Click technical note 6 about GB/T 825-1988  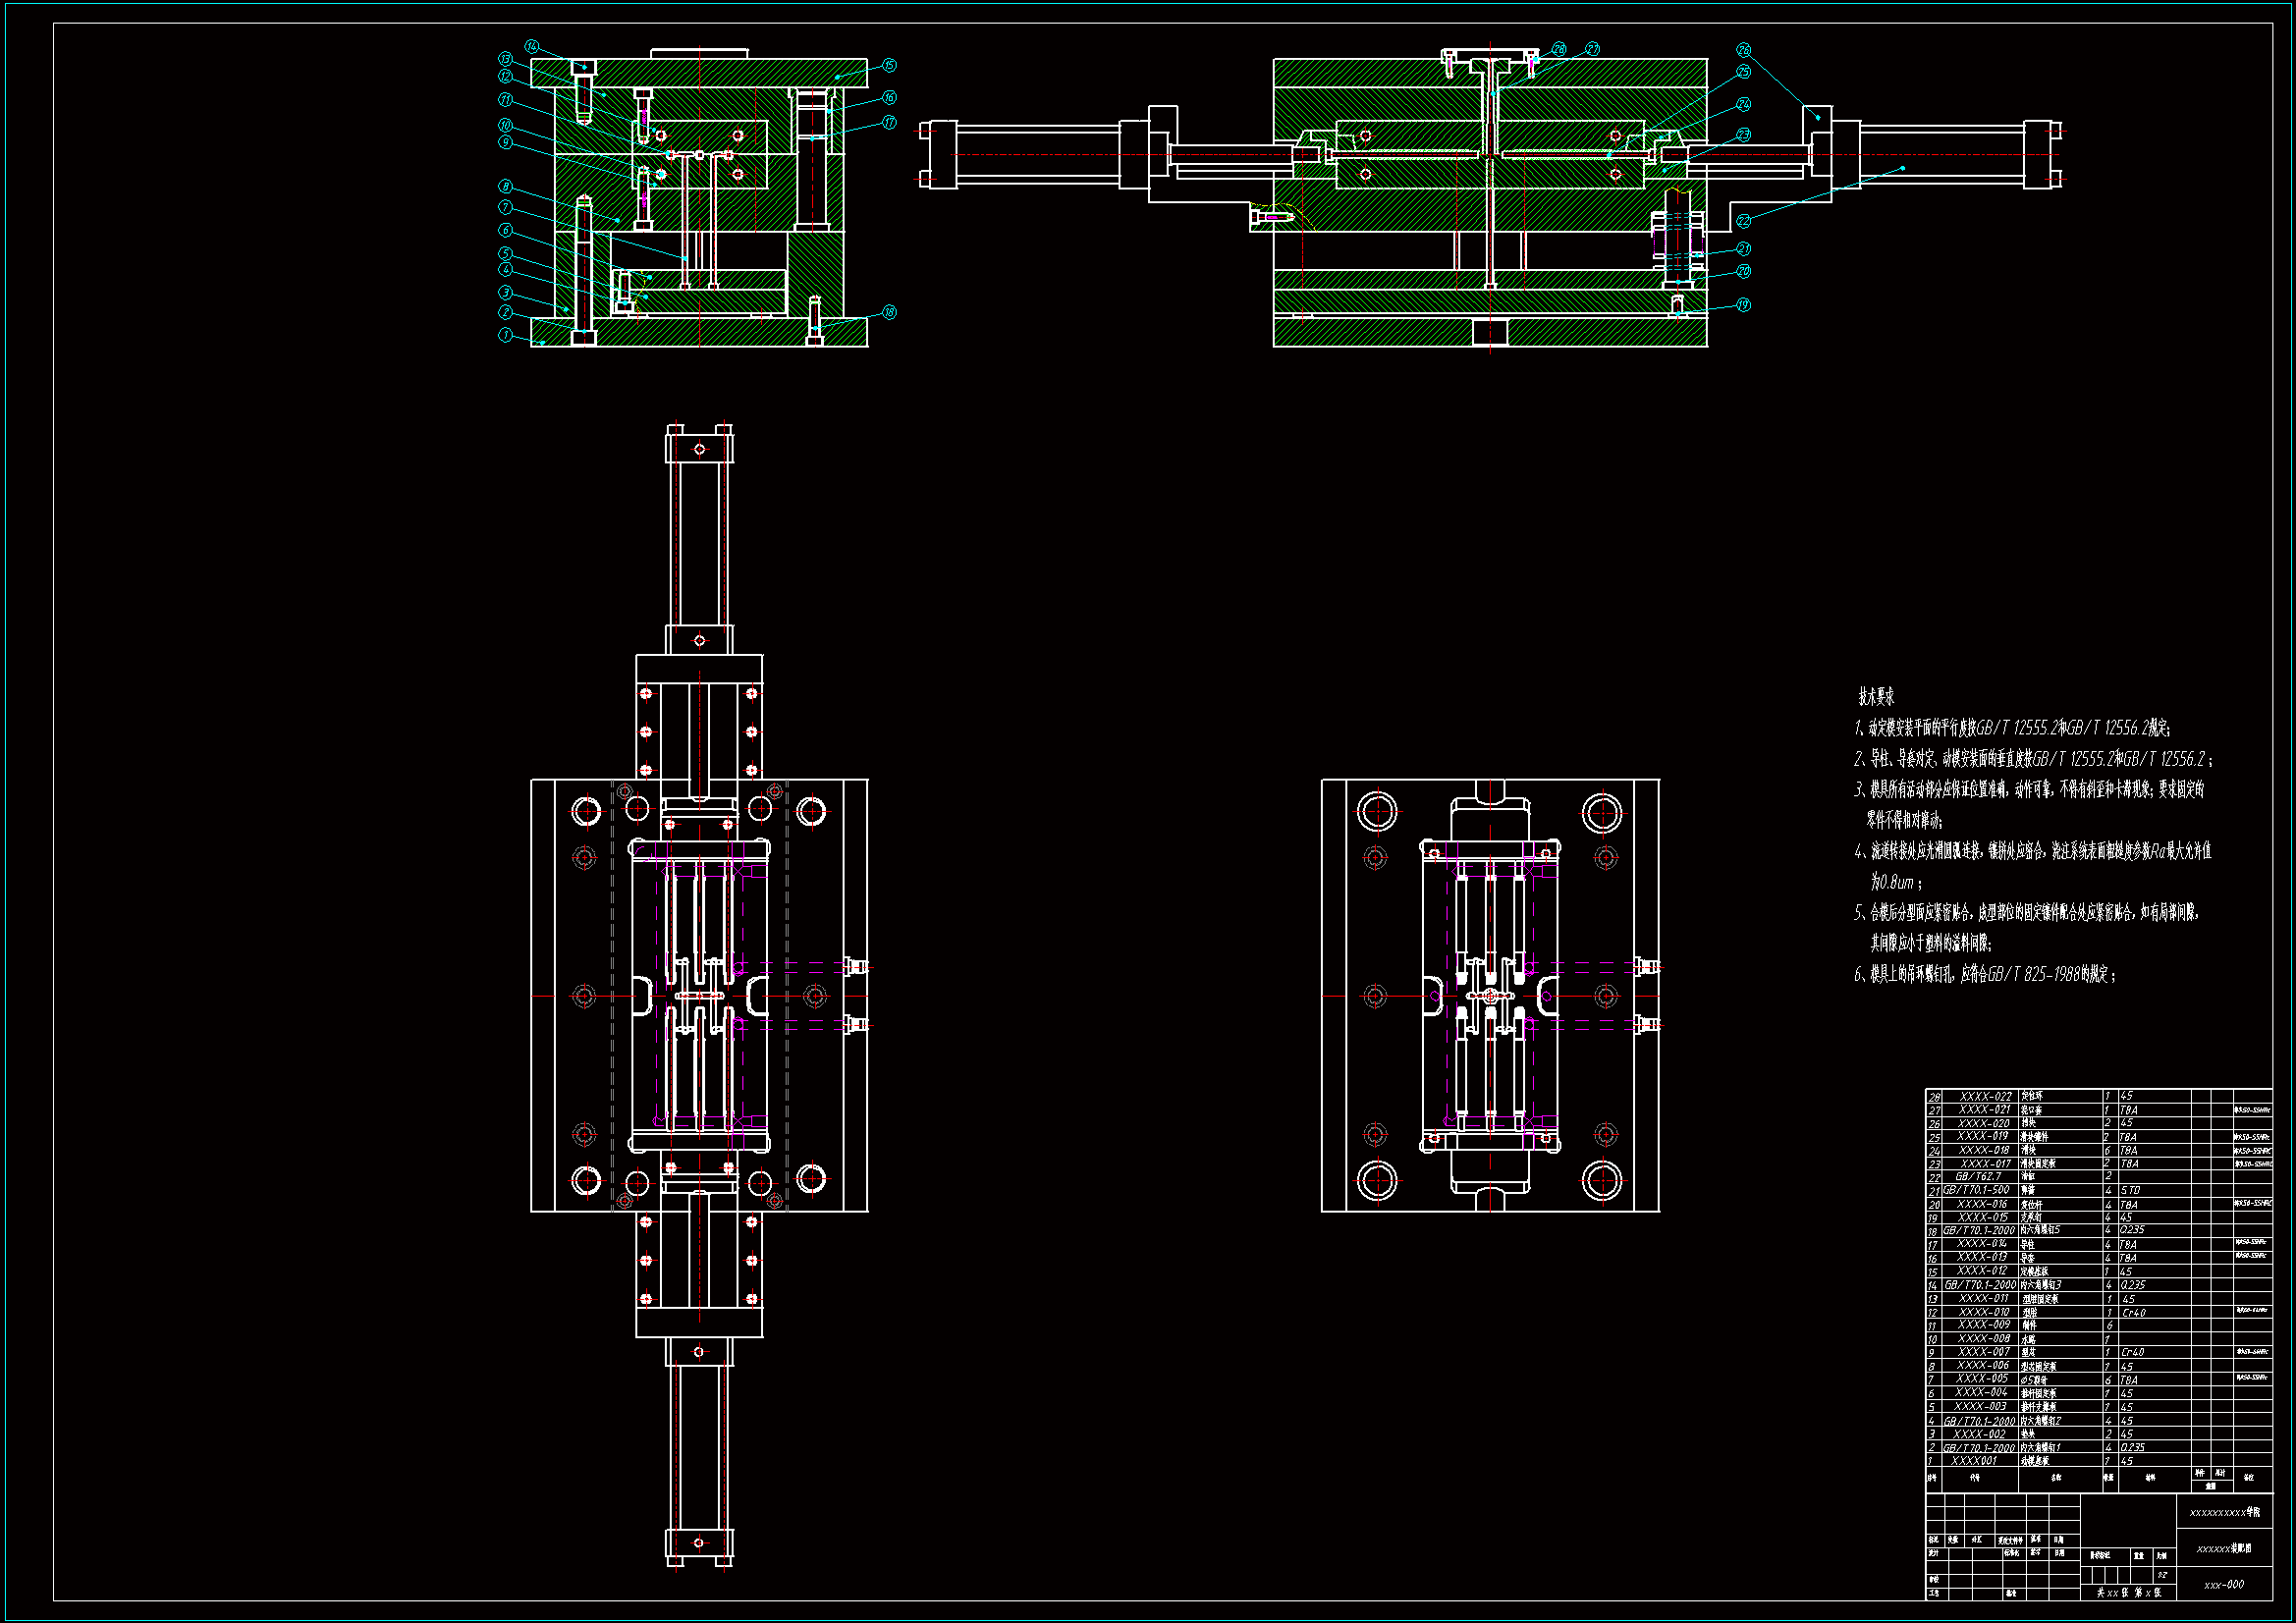1985,974
